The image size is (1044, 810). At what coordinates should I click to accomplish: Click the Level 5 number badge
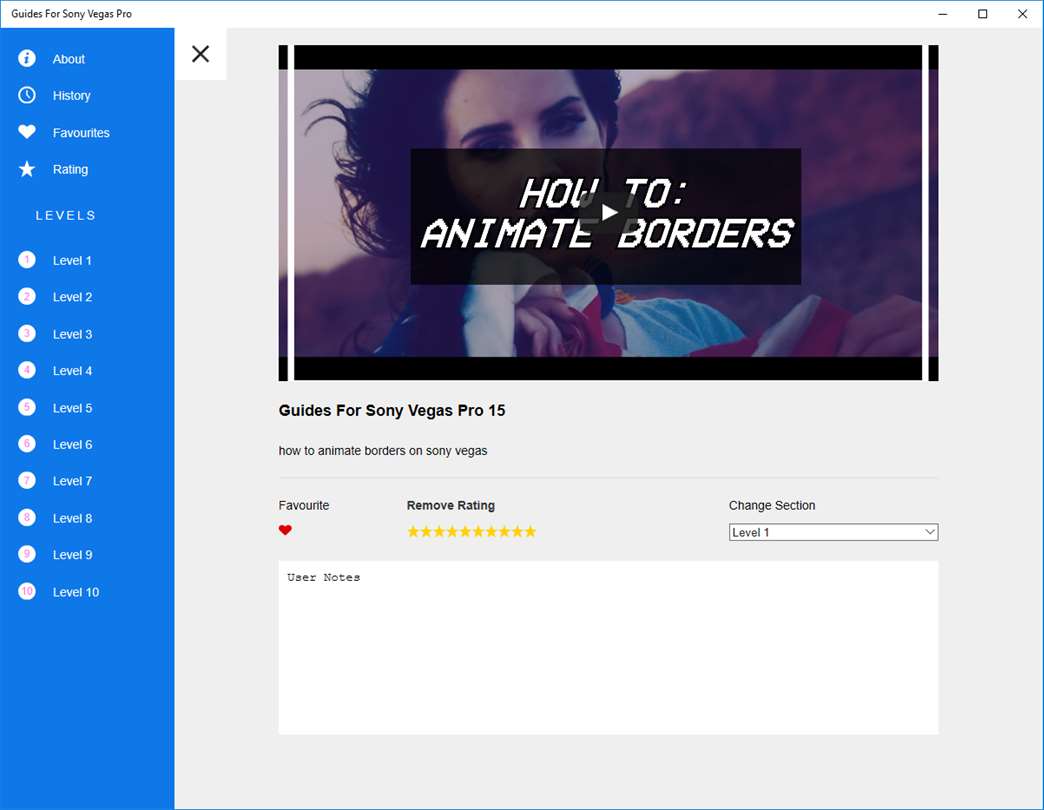[27, 407]
